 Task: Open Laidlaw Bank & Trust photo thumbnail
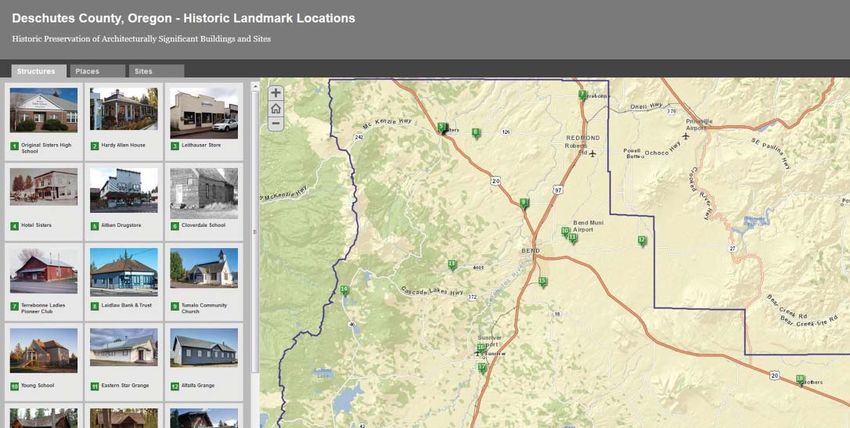tap(124, 272)
